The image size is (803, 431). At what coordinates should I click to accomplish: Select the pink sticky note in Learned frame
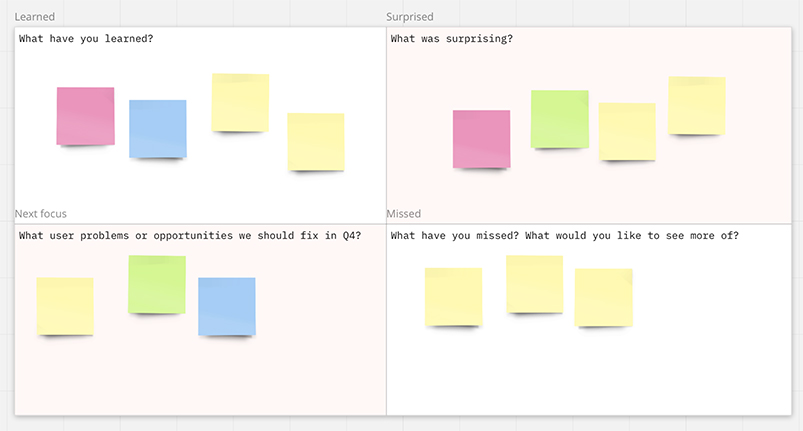(85, 116)
